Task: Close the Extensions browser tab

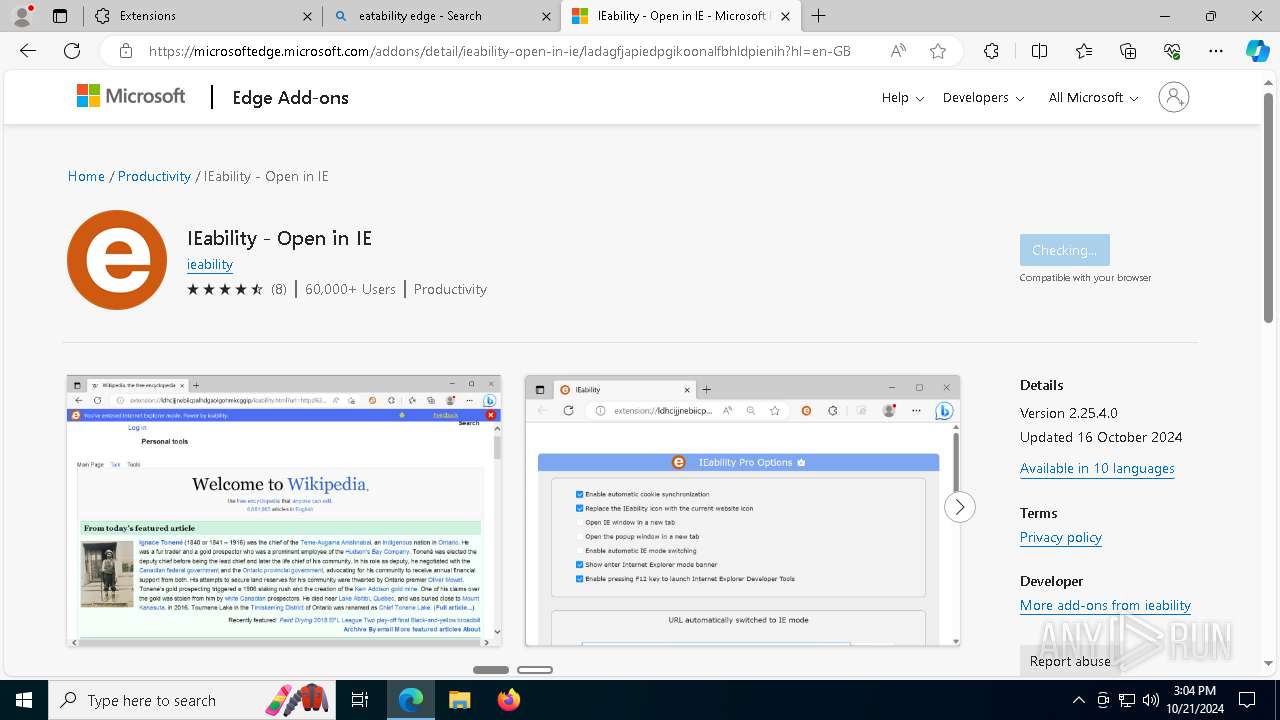Action: [x=307, y=16]
